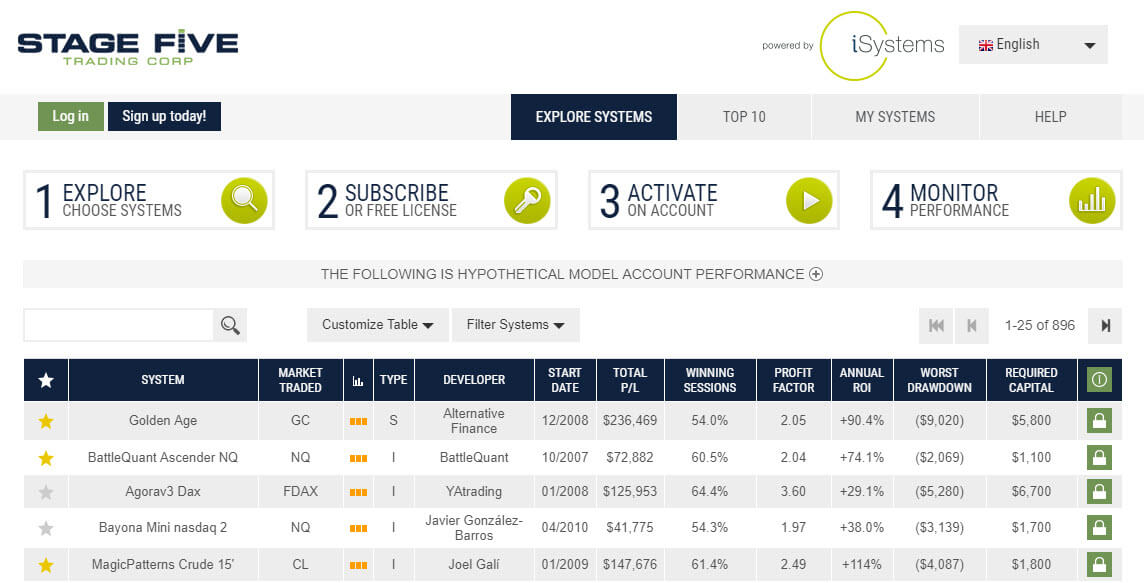Sort by the Developer column header
The height and width of the screenshot is (583, 1144).
coord(474,380)
